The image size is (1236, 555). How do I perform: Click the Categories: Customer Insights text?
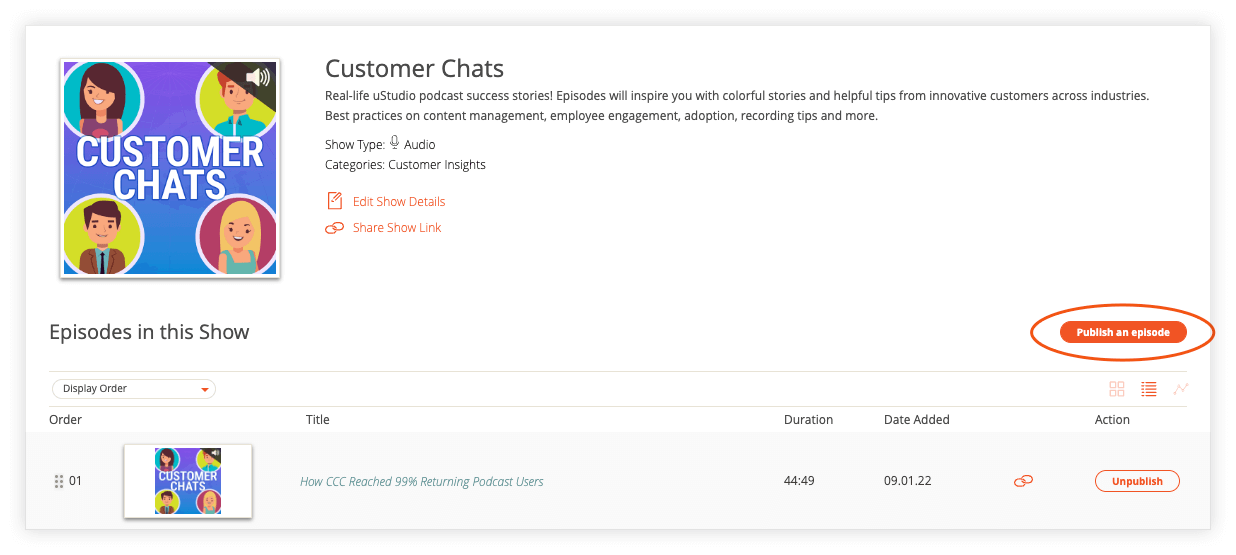click(x=405, y=165)
